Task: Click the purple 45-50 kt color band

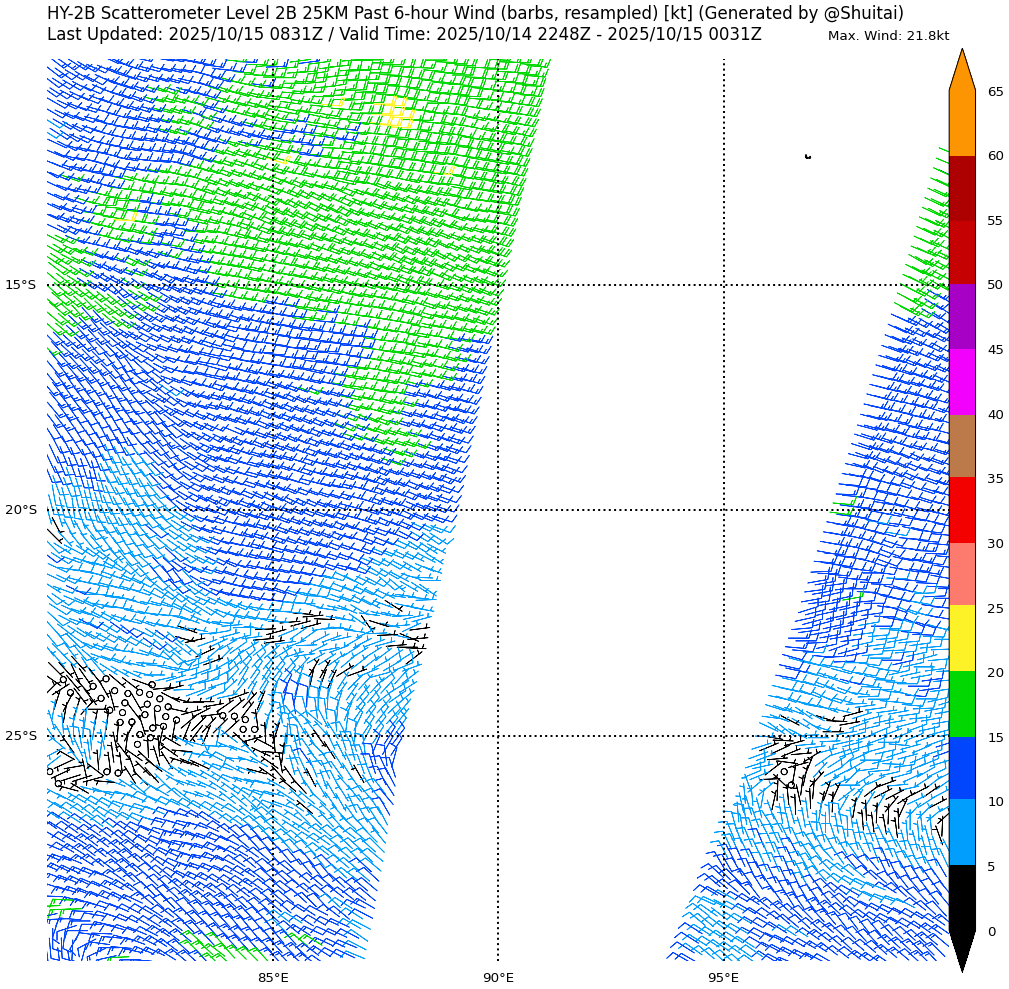Action: [x=961, y=317]
